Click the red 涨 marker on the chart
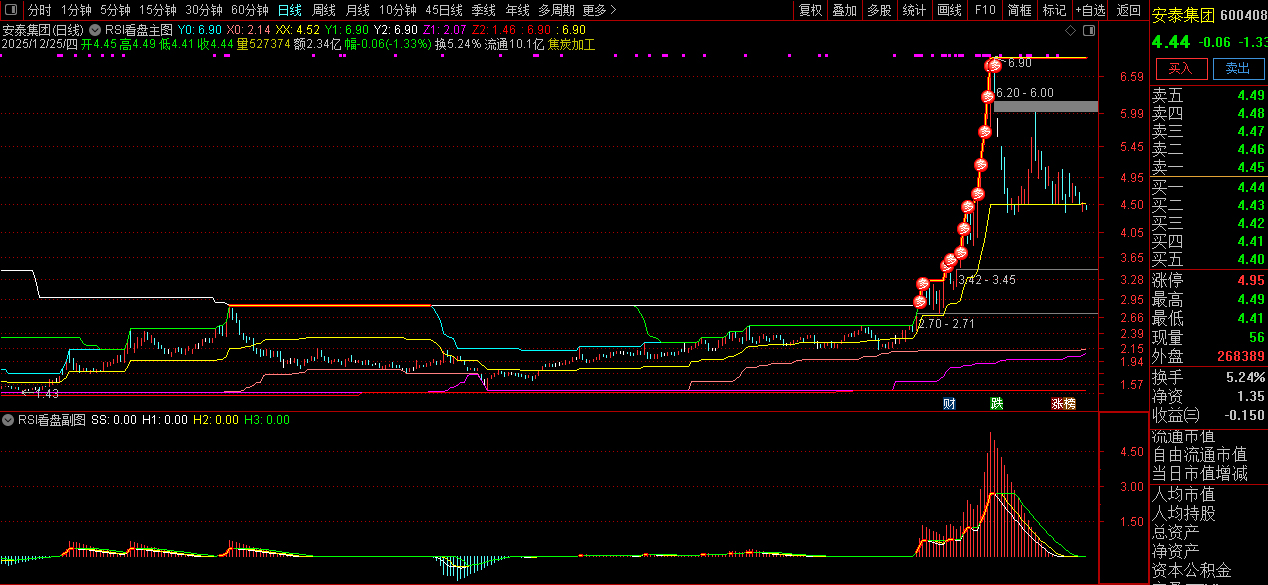 (1056, 404)
